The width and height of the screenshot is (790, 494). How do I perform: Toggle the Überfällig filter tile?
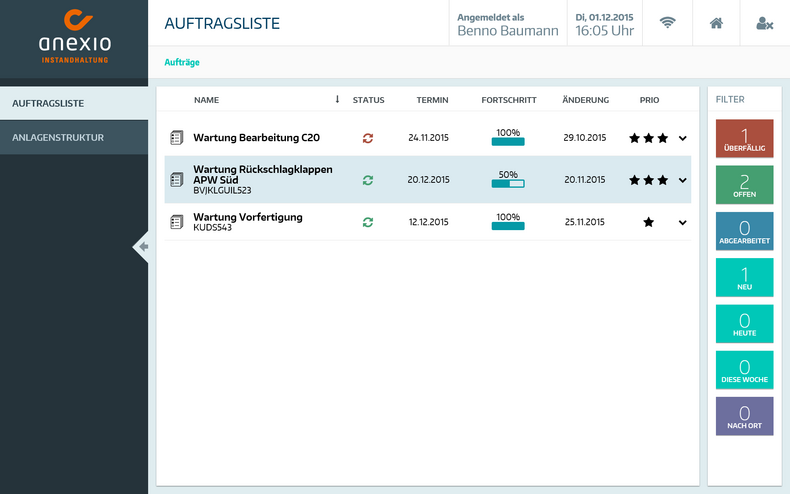pyautogui.click(x=744, y=139)
